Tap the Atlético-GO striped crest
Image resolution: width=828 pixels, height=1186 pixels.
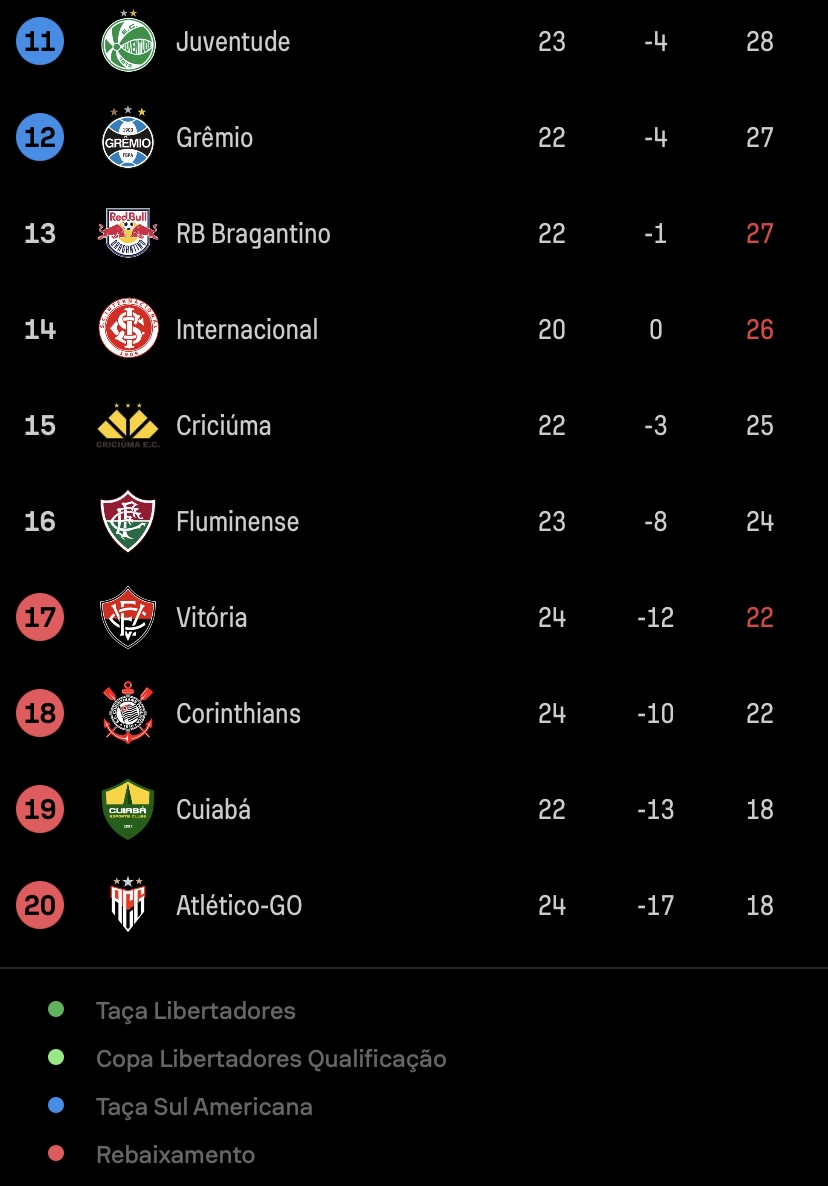[128, 905]
